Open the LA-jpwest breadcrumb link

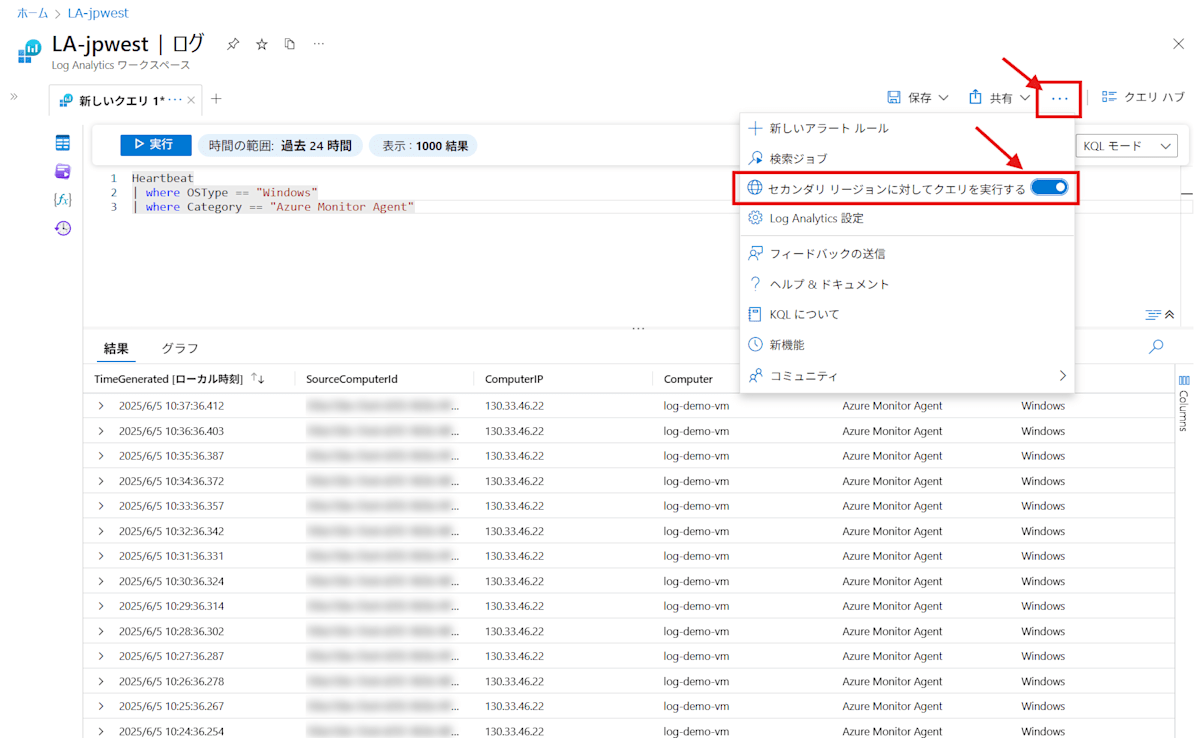[98, 13]
